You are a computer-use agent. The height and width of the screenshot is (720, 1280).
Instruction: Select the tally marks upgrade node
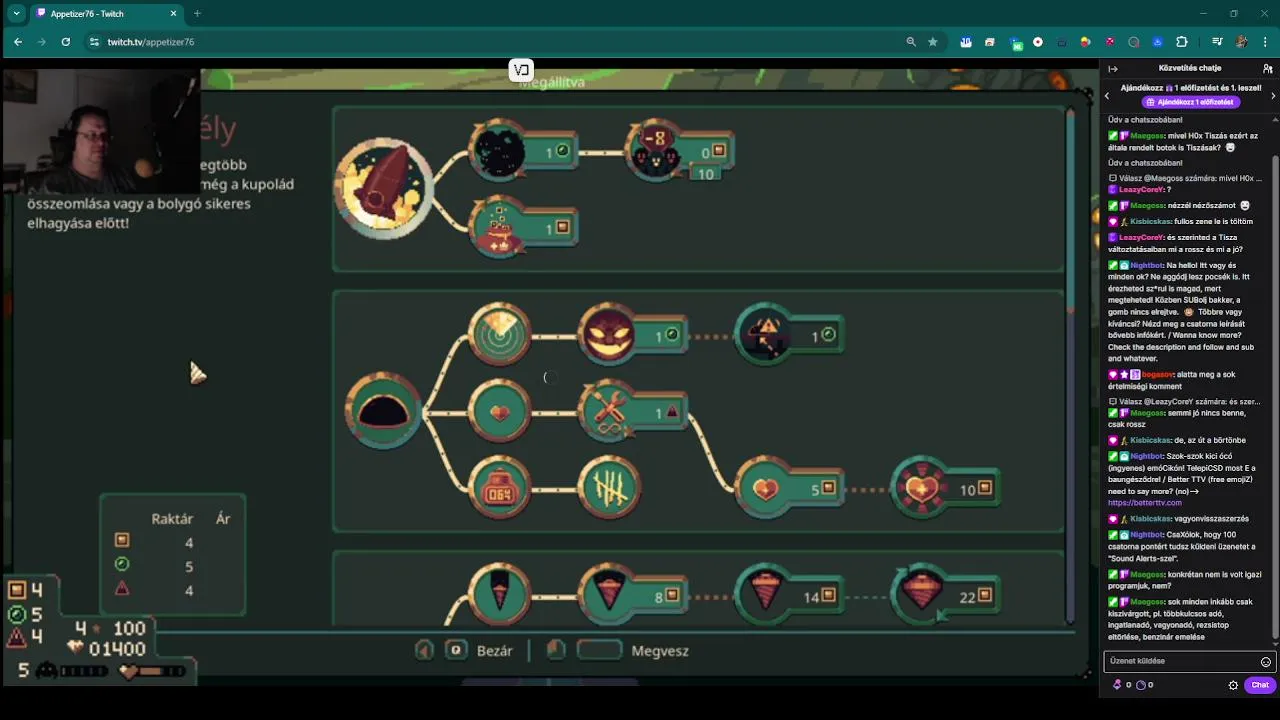[x=609, y=488]
